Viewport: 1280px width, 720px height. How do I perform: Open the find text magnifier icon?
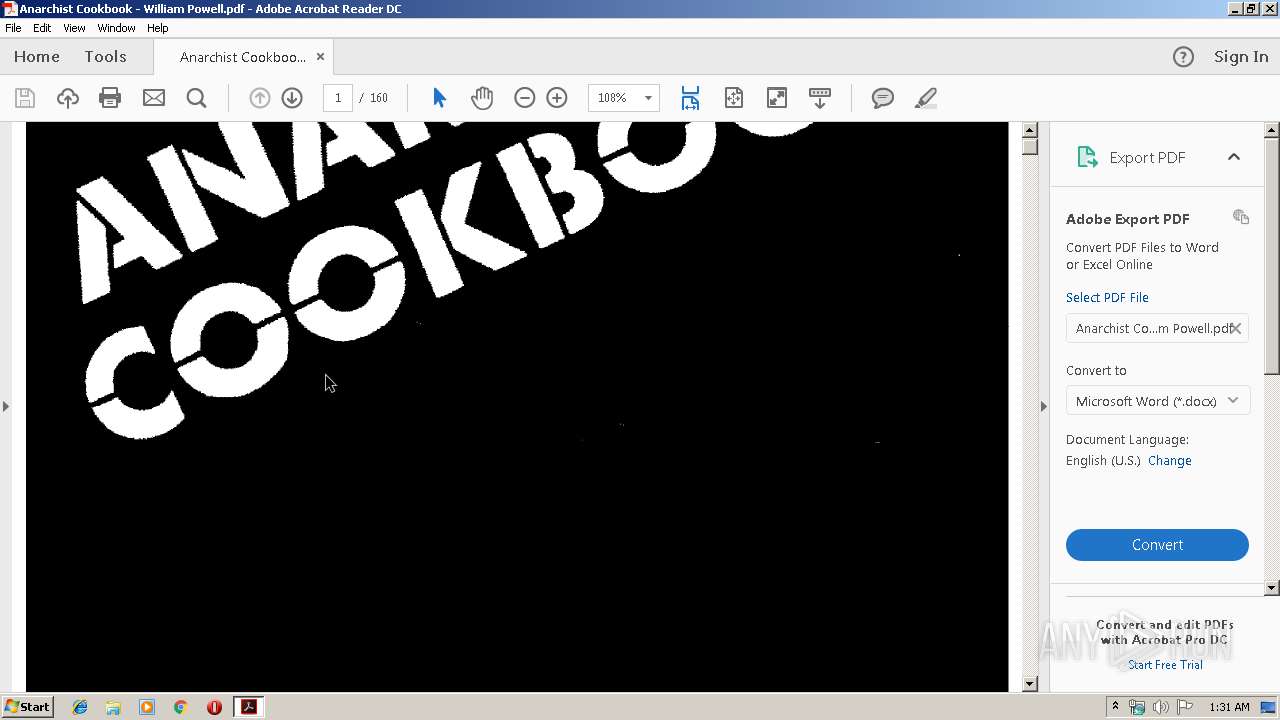[x=196, y=98]
